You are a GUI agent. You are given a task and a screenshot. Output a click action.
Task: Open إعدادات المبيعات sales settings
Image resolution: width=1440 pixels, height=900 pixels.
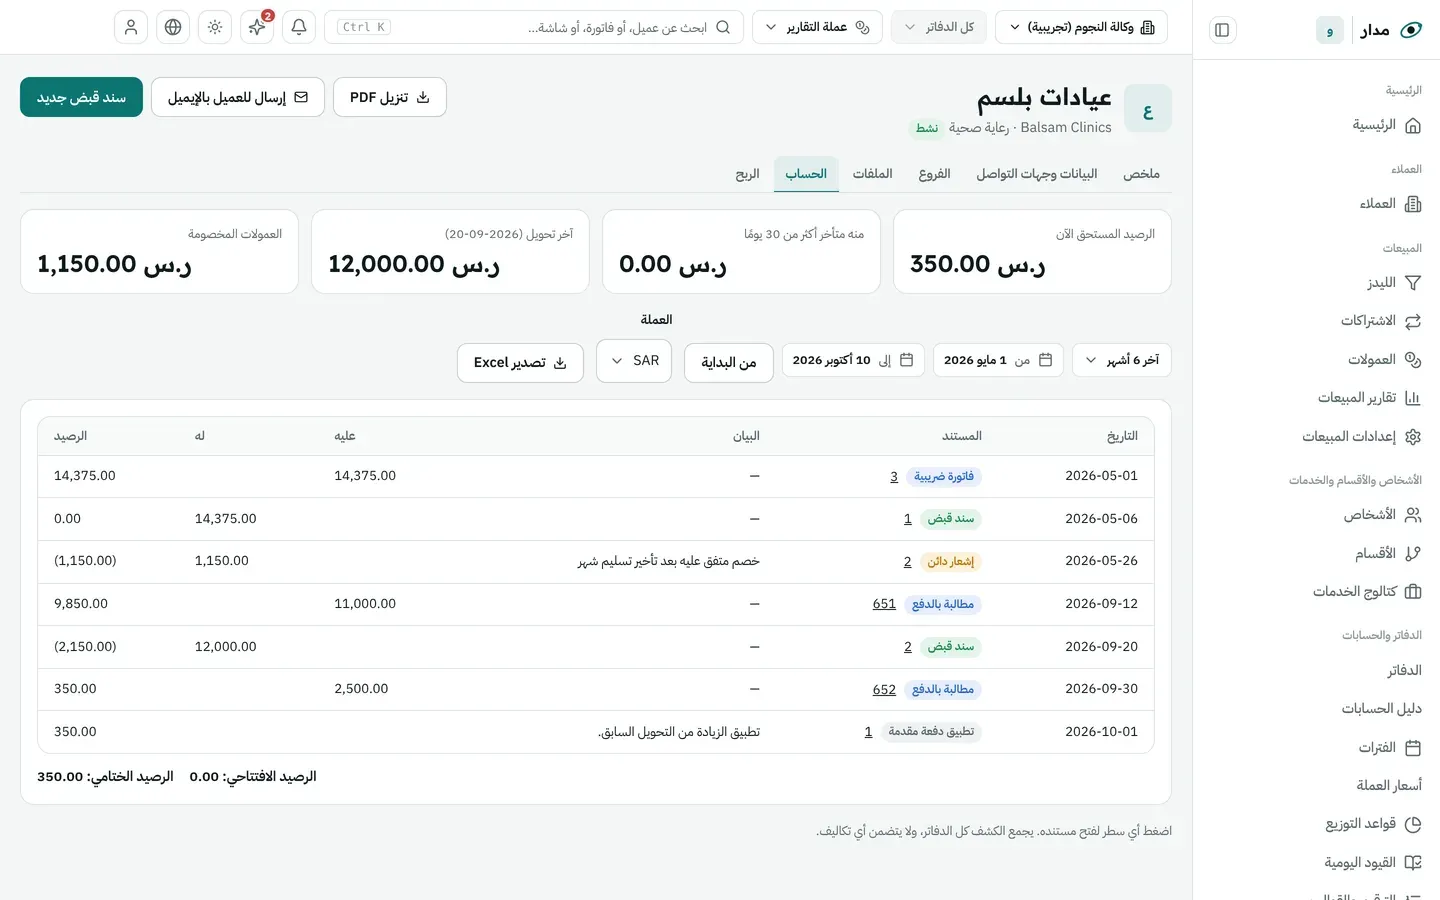(x=1361, y=437)
